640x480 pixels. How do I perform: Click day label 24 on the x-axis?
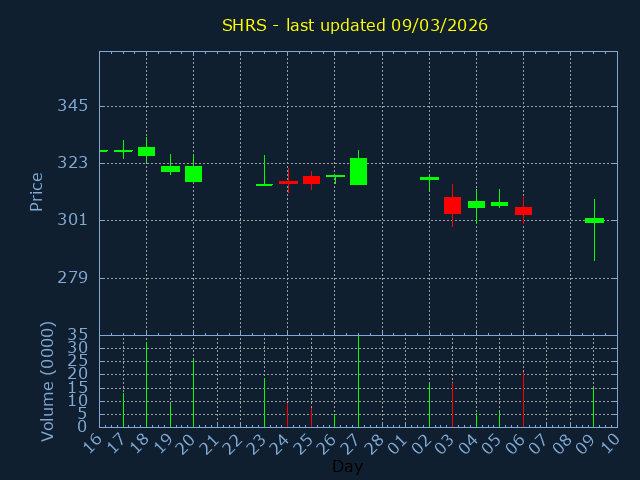281,444
